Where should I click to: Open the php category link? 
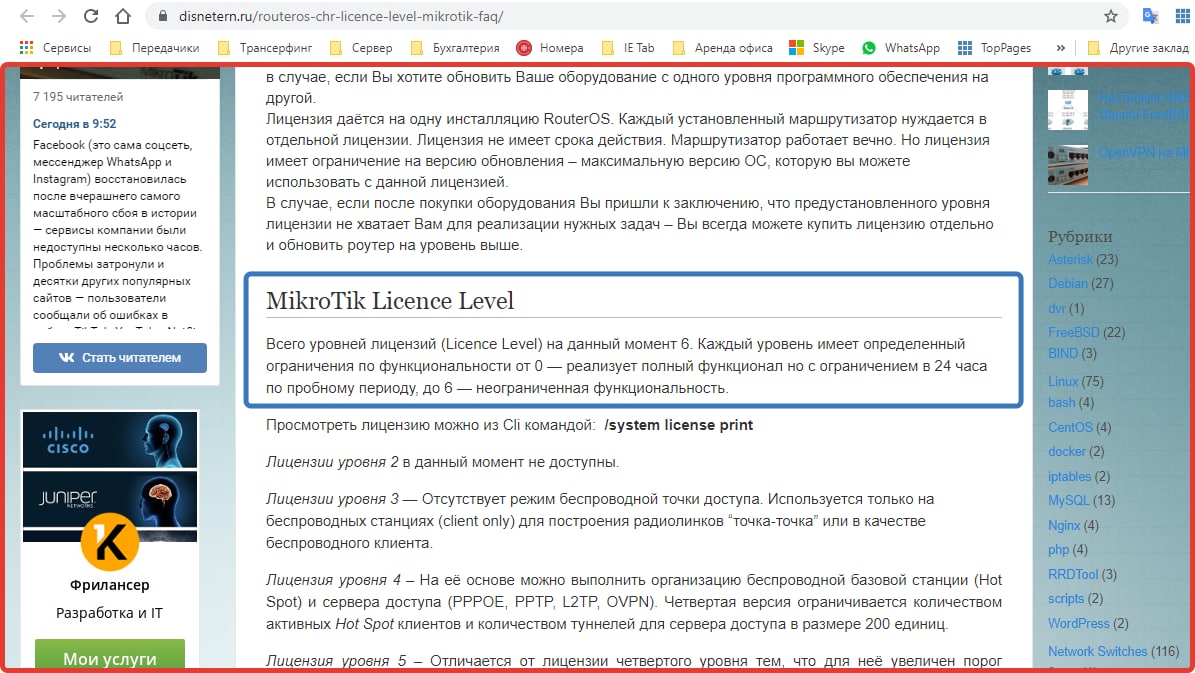[x=1059, y=549]
